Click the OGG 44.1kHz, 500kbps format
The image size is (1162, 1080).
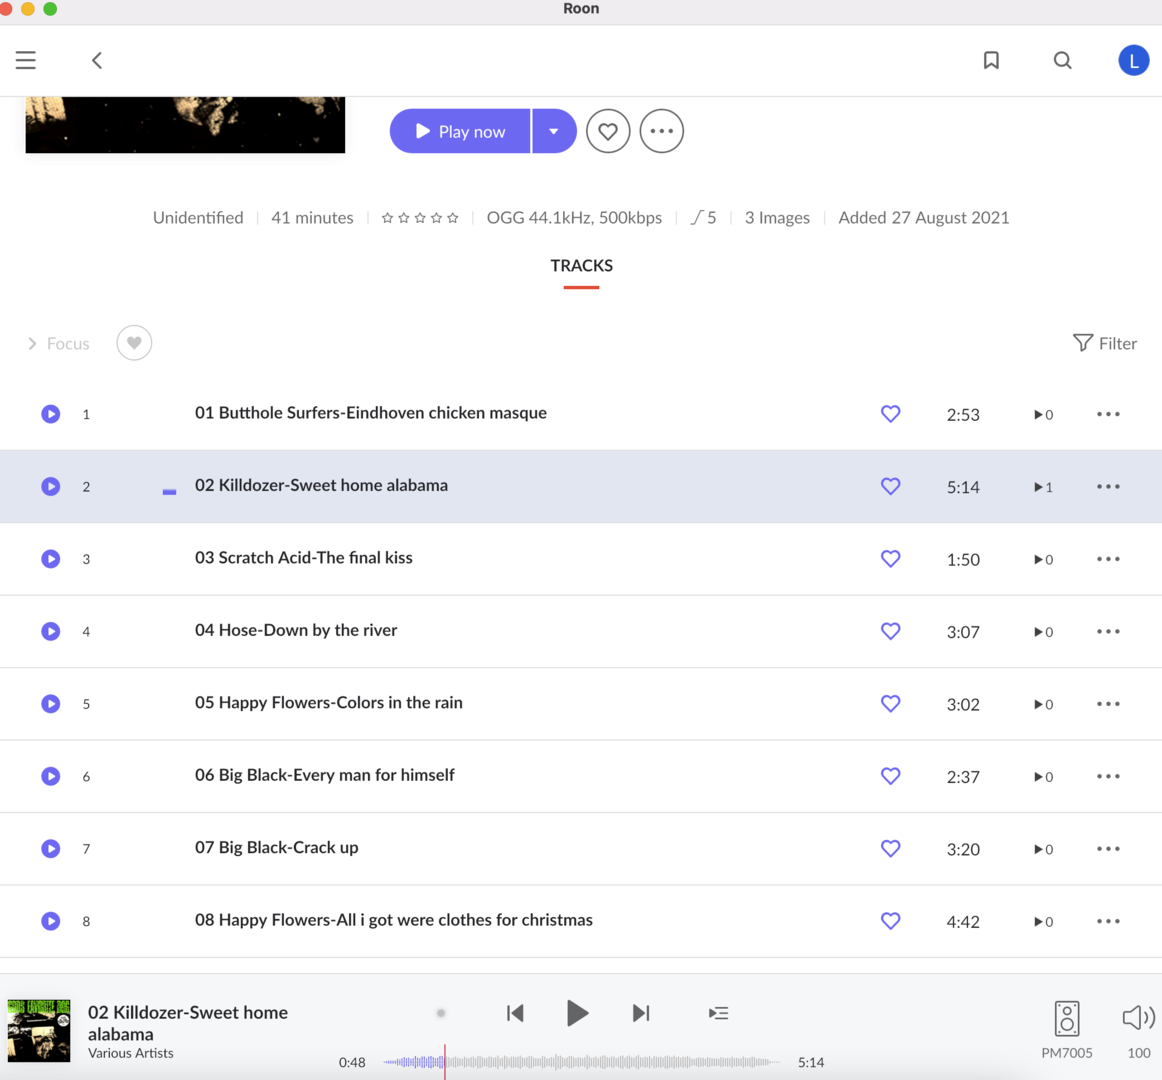pos(574,218)
